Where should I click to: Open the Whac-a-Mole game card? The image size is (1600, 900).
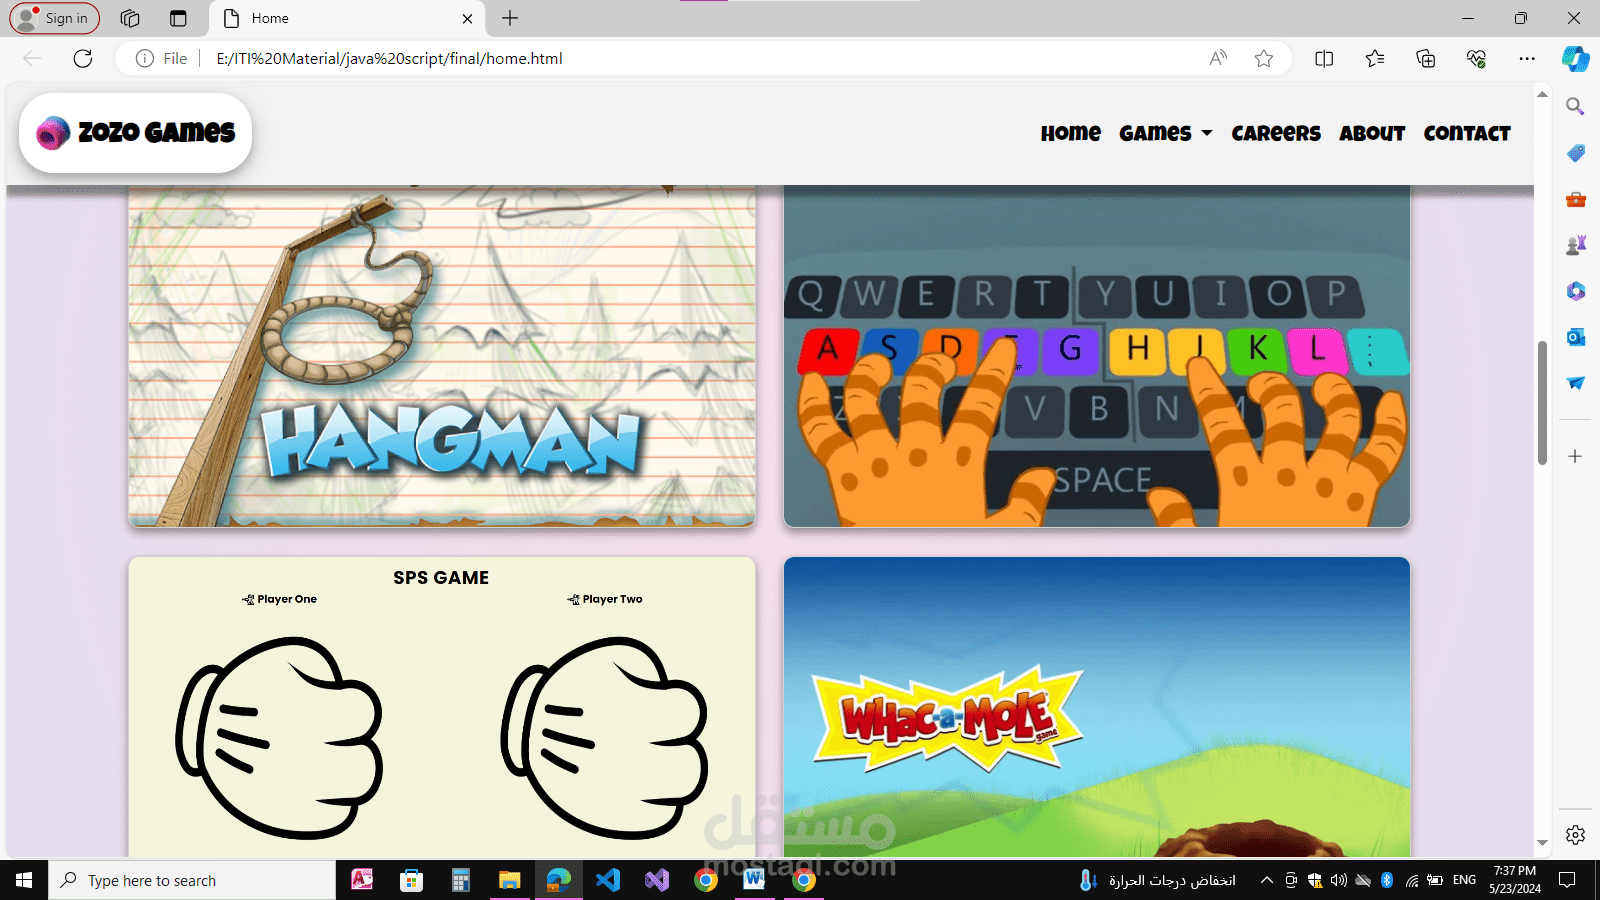(x=1097, y=706)
